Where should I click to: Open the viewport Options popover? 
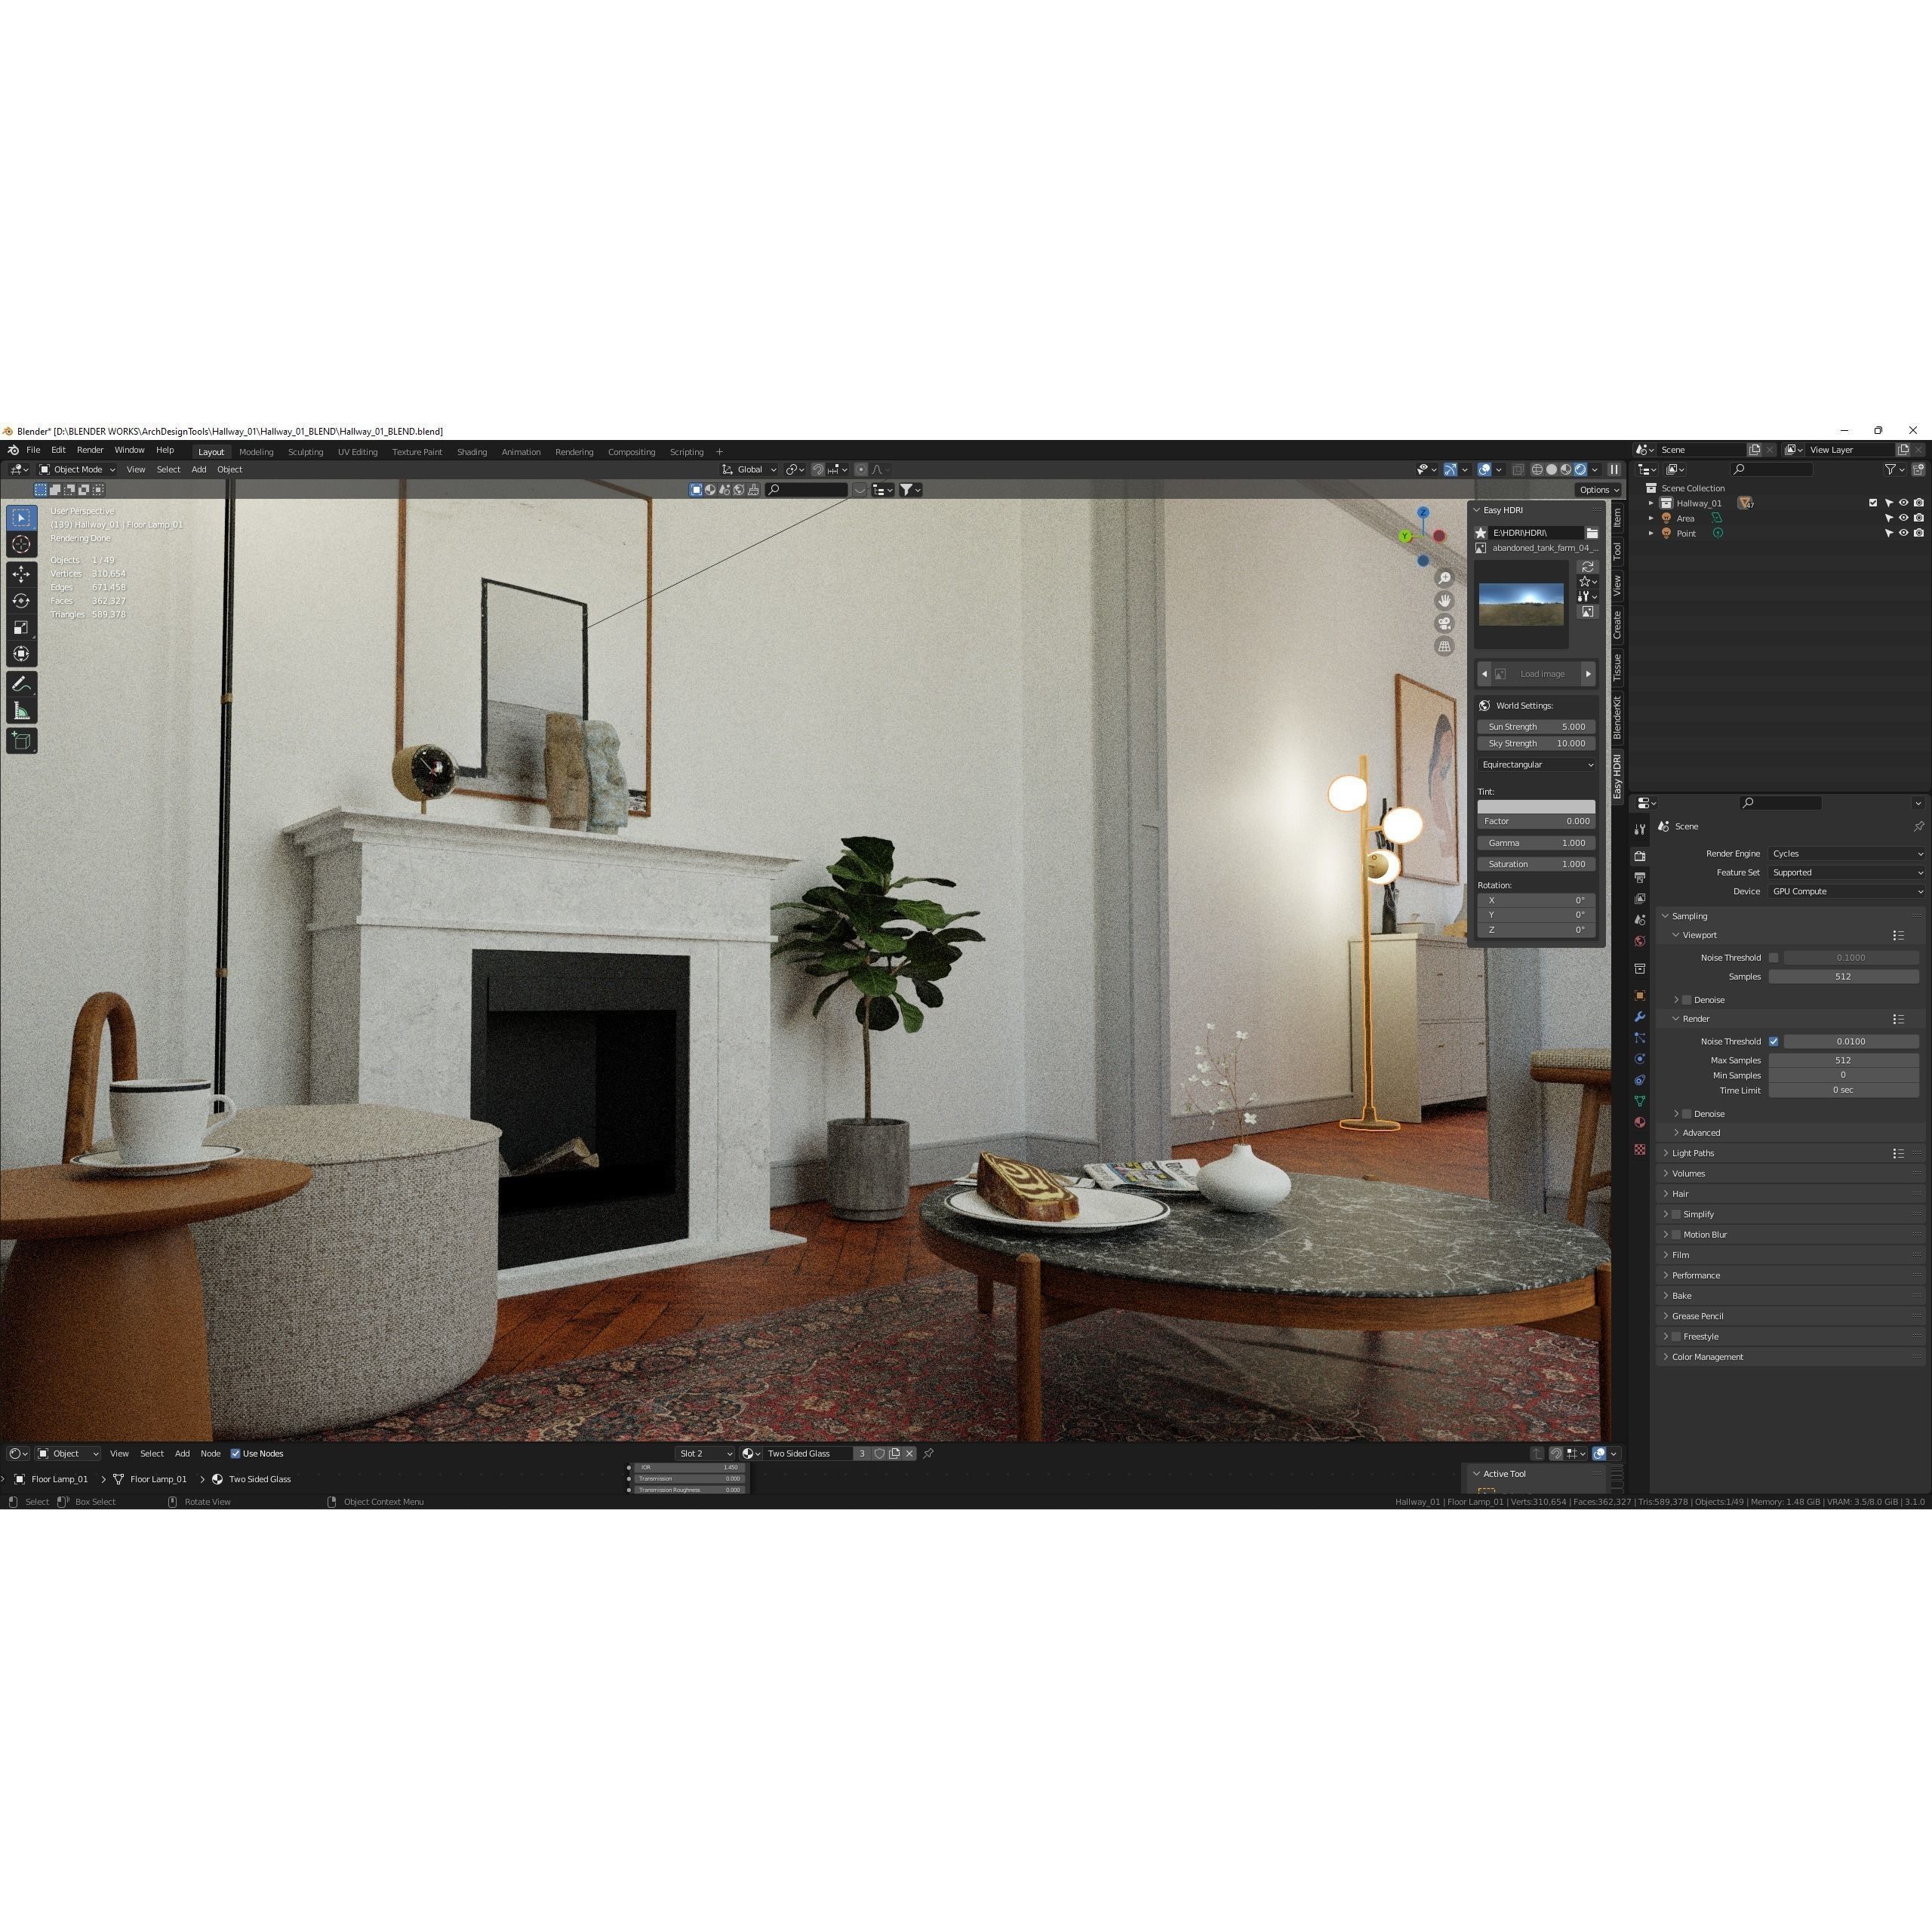[x=1597, y=489]
